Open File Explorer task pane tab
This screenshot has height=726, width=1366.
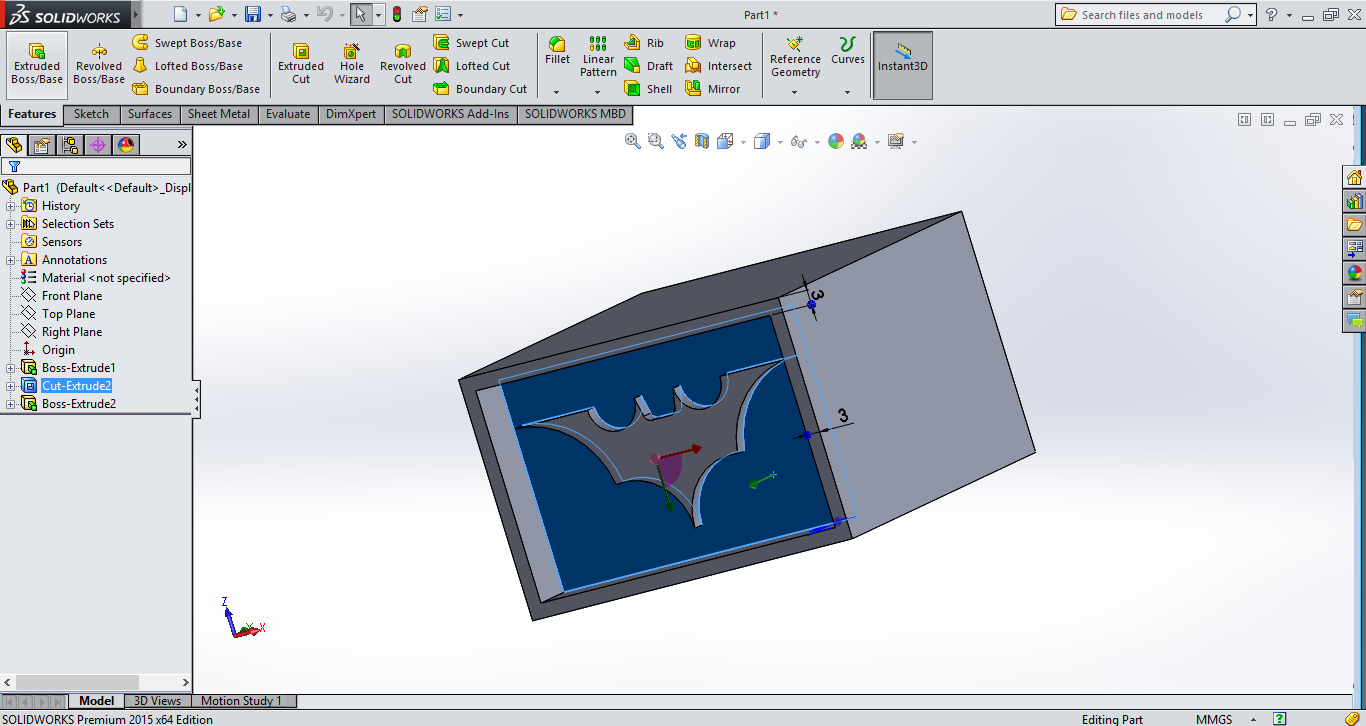(x=1354, y=225)
